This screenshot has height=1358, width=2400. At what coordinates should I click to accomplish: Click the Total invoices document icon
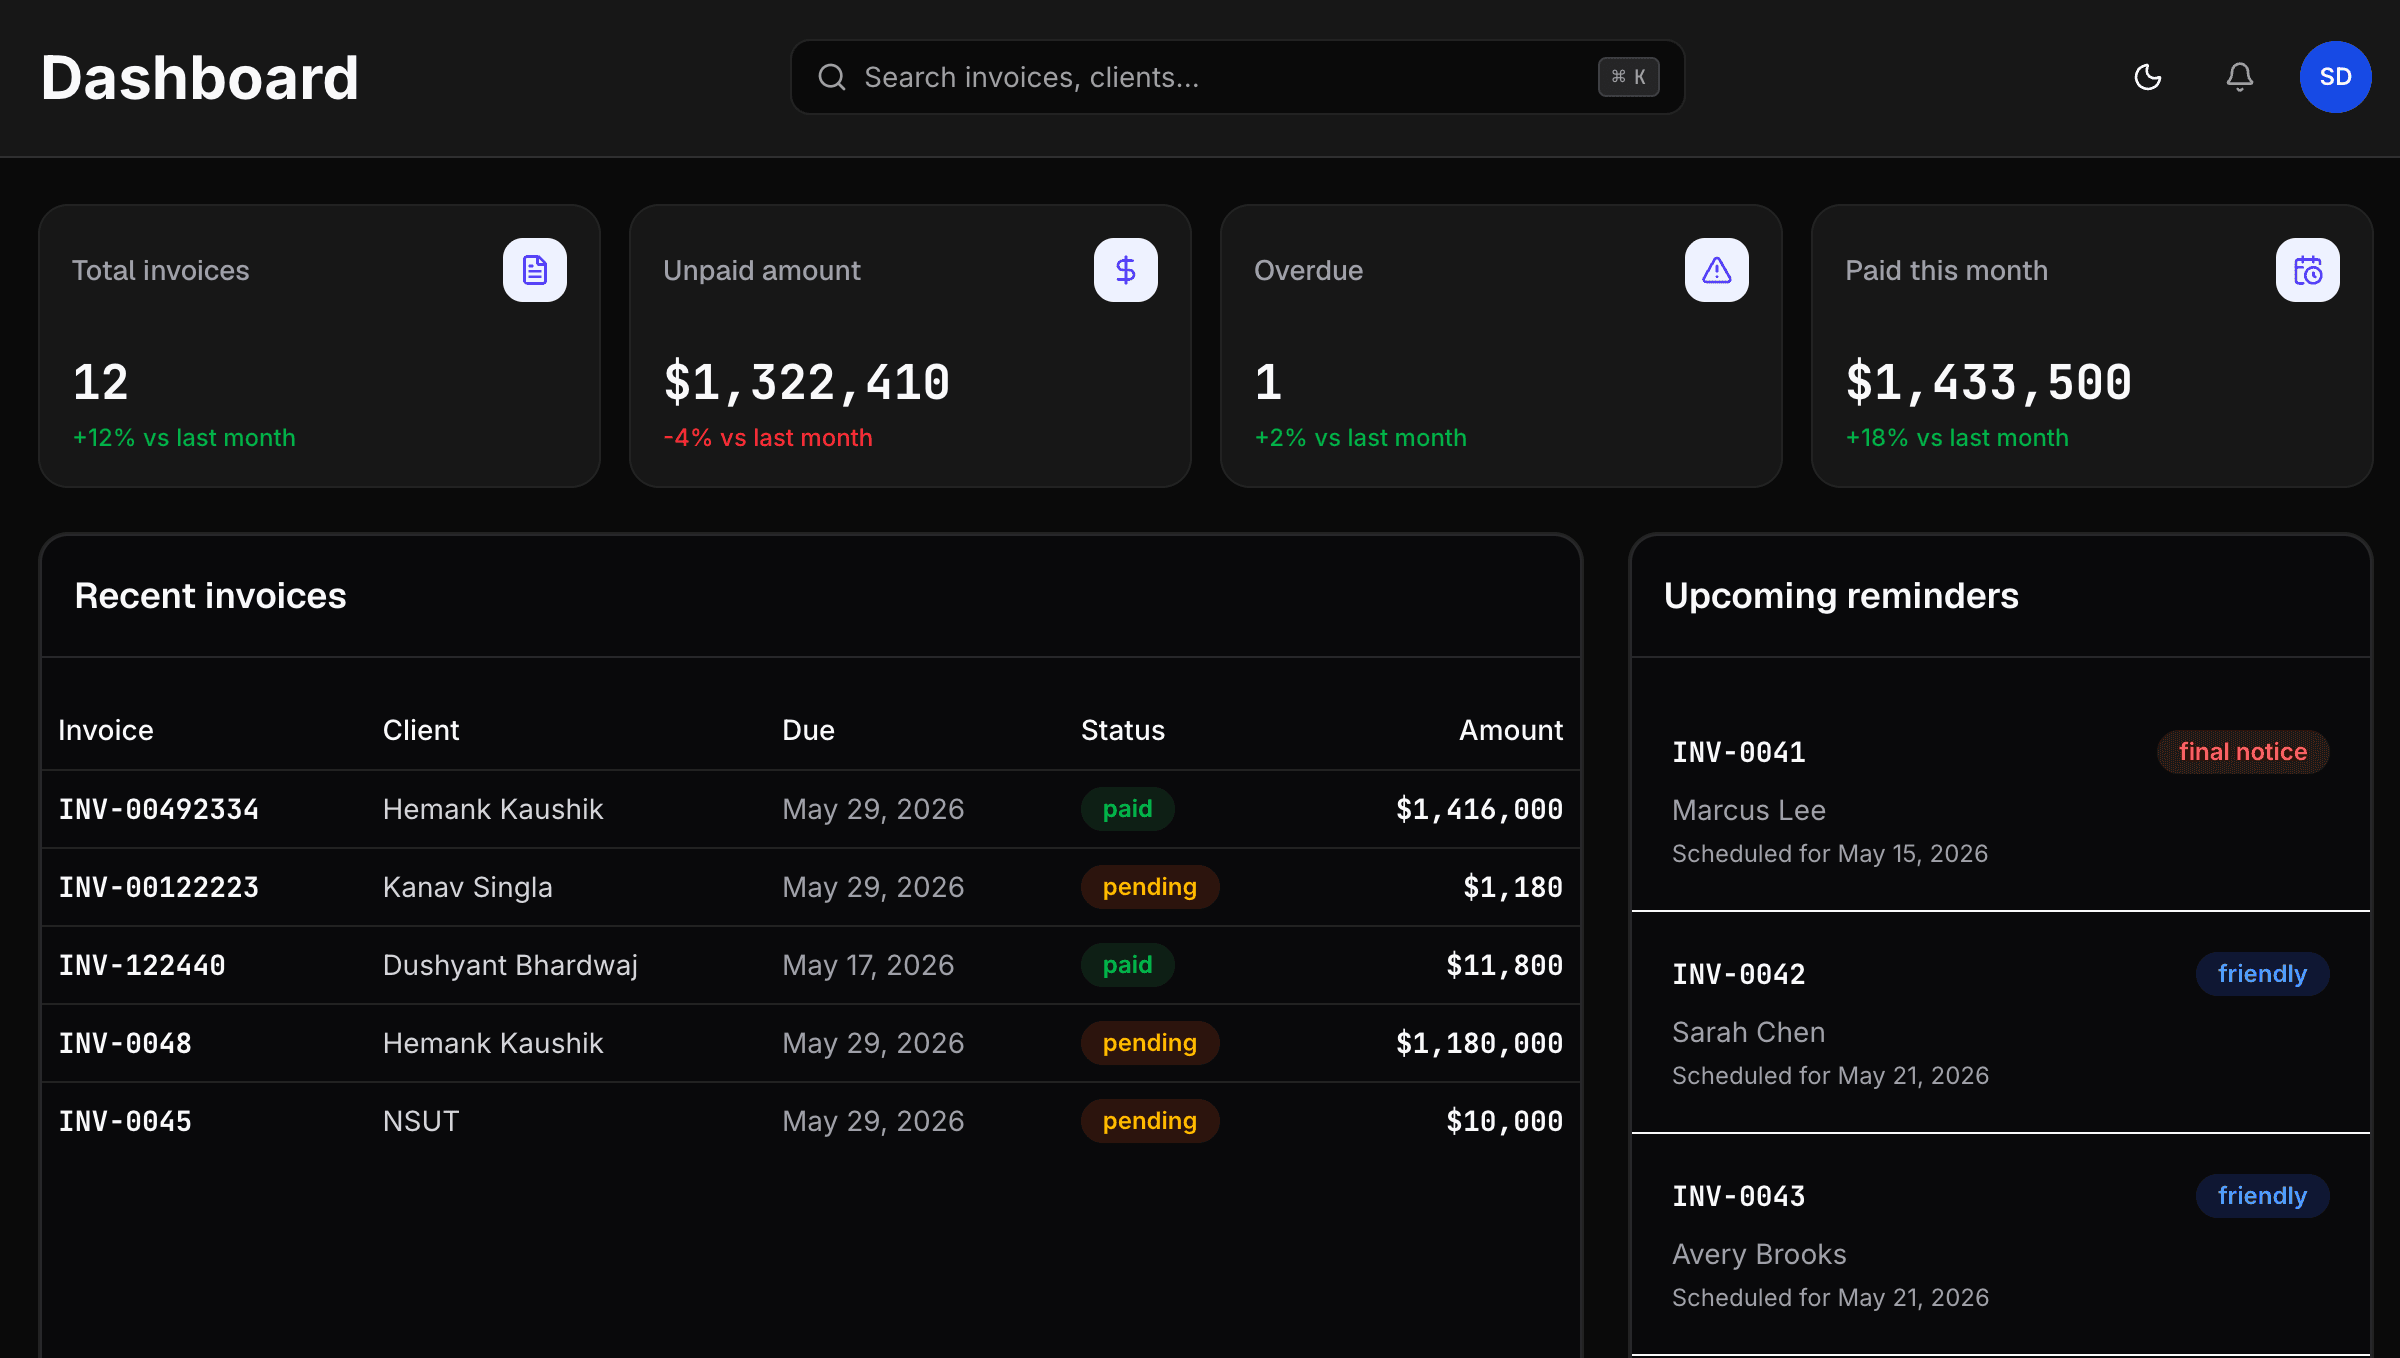tap(535, 270)
